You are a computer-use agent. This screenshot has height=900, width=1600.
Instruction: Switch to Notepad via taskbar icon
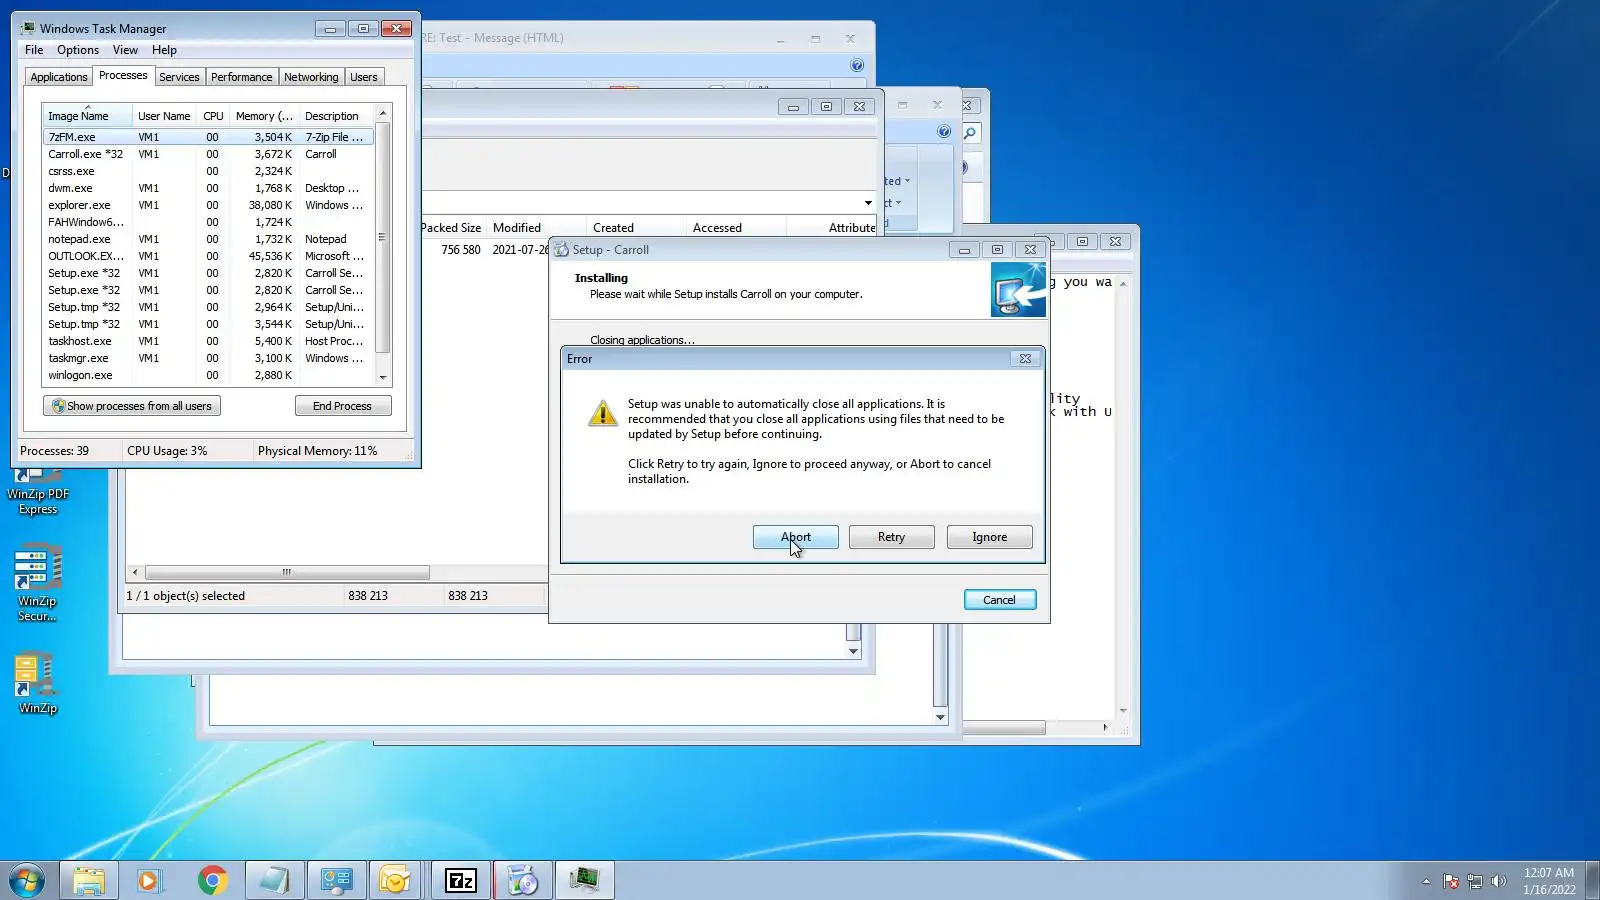(x=274, y=880)
